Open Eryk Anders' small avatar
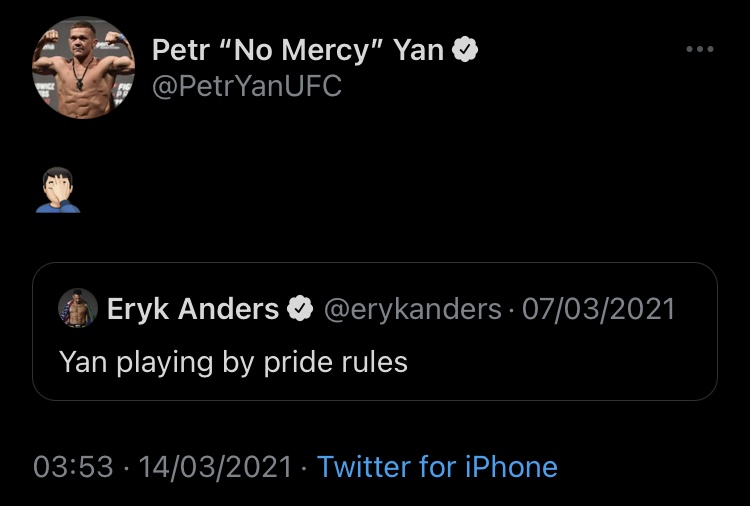This screenshot has height=506, width=750. (x=78, y=308)
